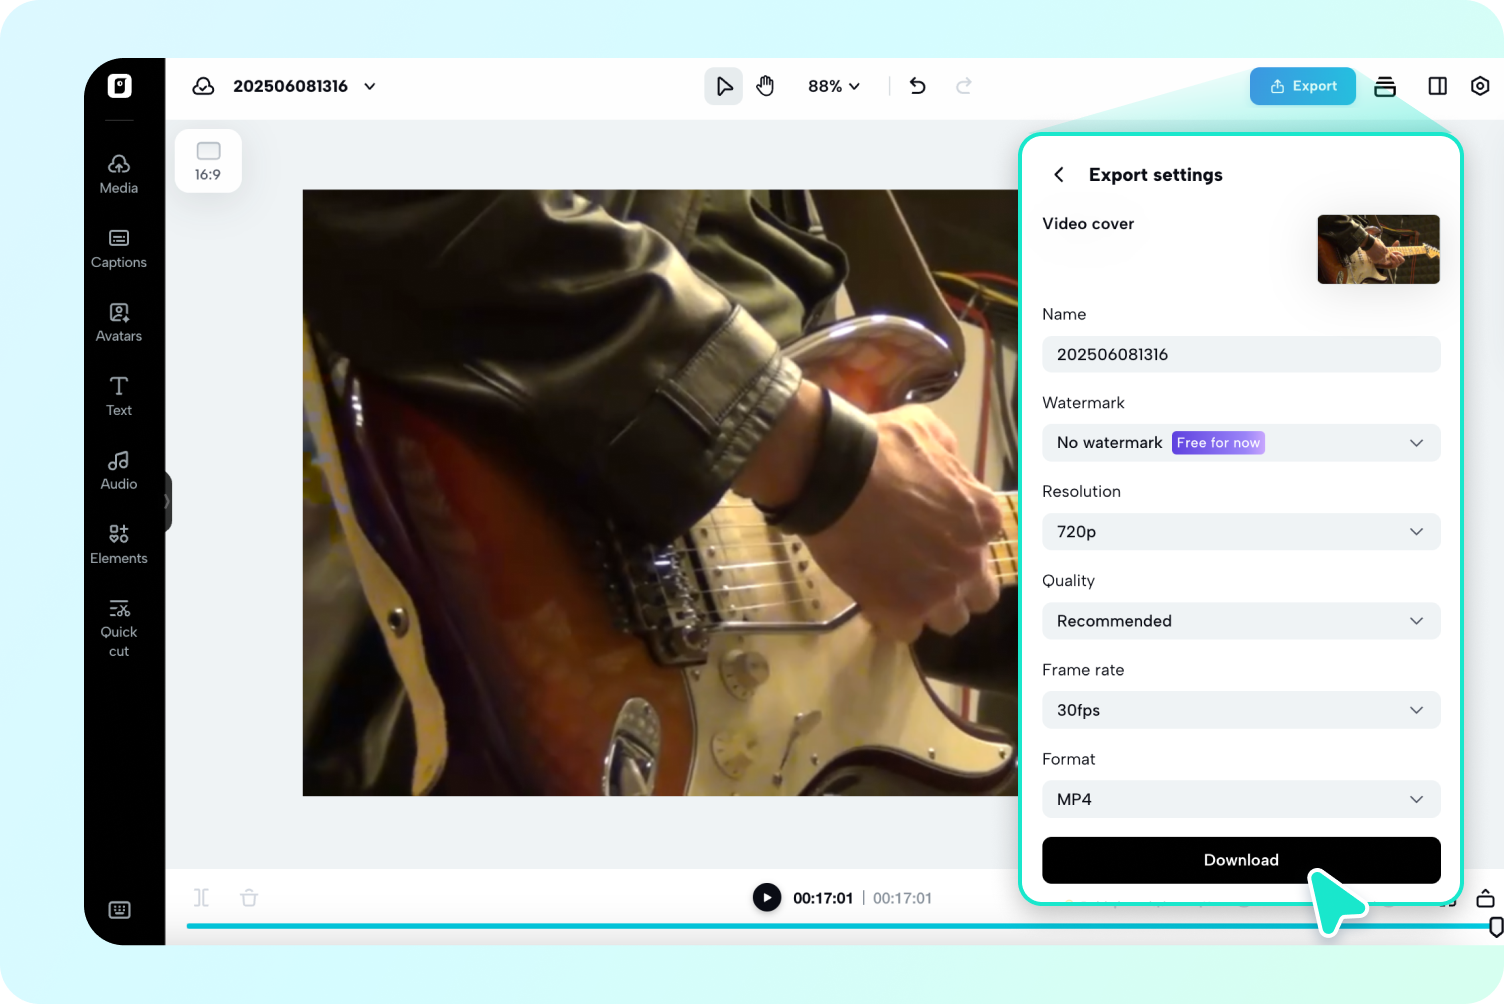
Task: Open the Watermark dropdown
Action: coord(1241,443)
